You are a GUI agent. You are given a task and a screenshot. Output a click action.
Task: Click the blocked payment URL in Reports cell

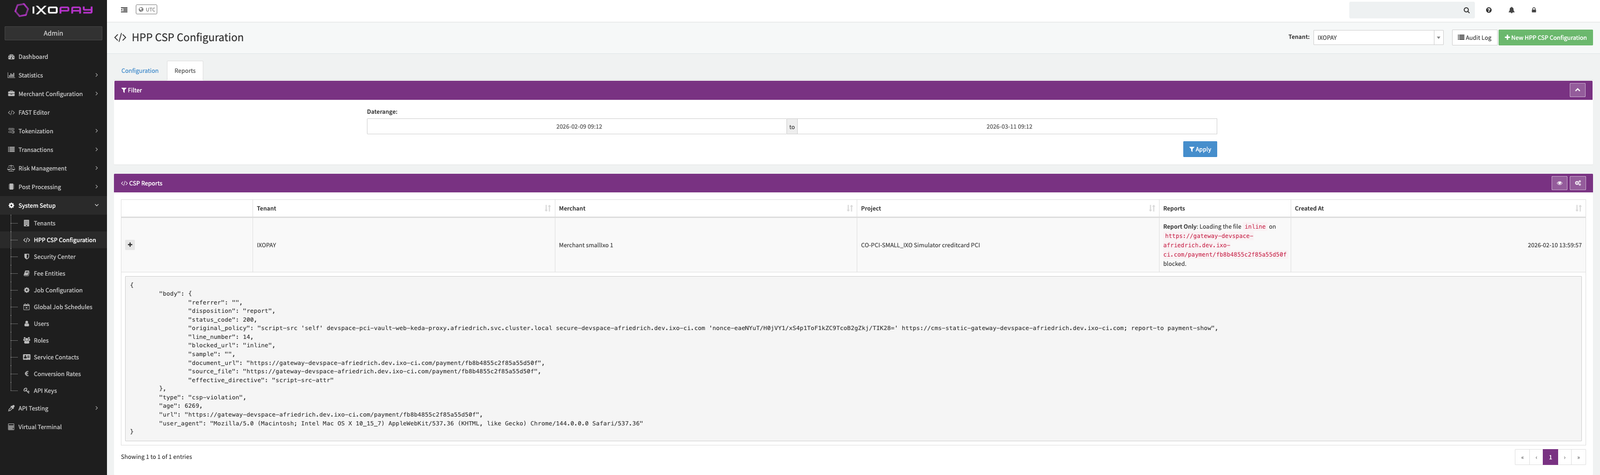tap(1225, 245)
